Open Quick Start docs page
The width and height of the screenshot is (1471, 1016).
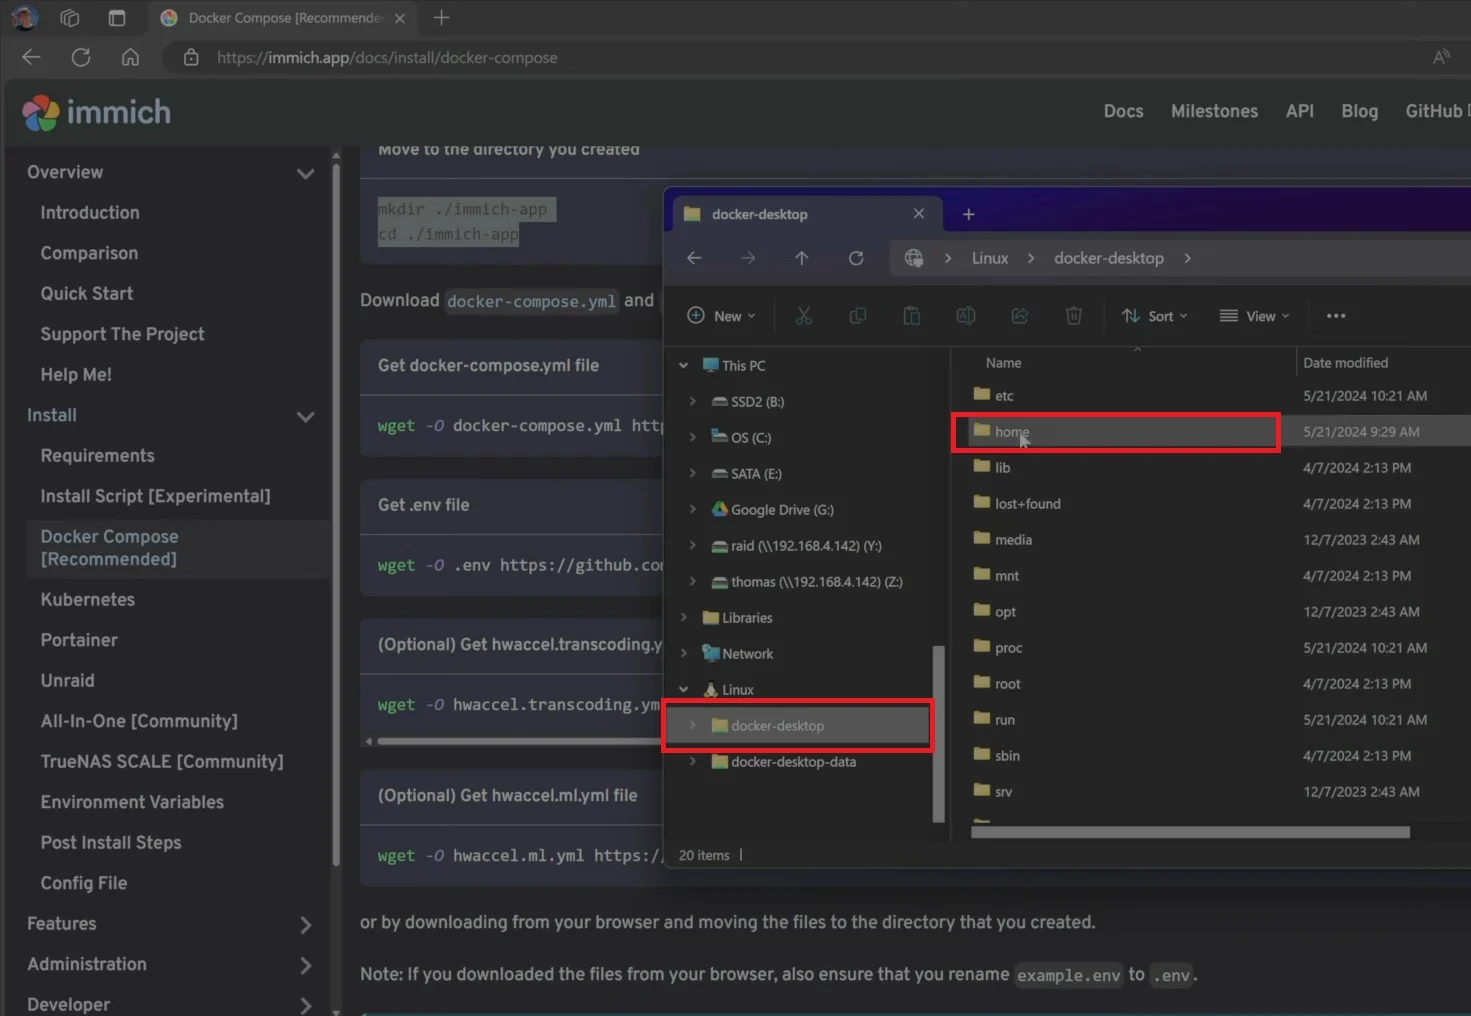87,294
